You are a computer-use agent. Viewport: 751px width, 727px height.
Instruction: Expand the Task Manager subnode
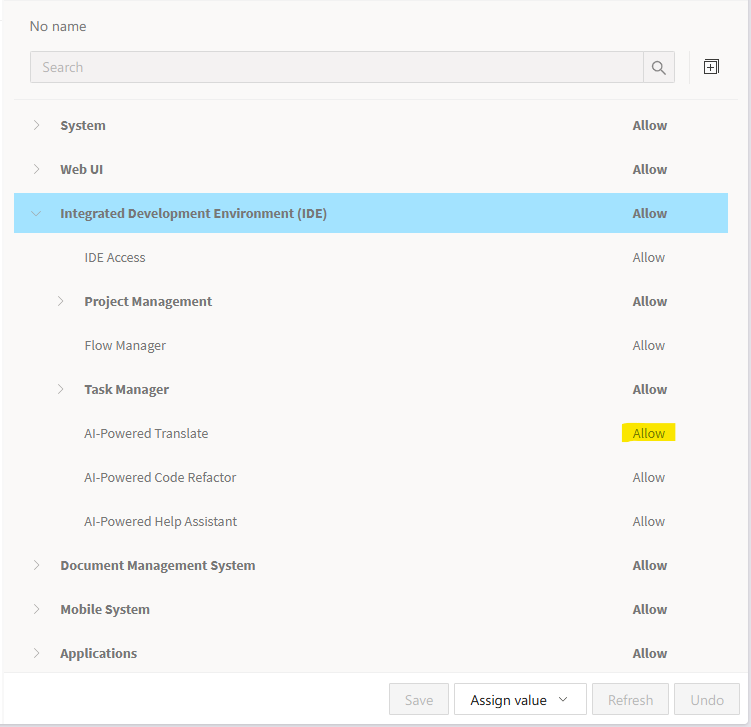(61, 389)
